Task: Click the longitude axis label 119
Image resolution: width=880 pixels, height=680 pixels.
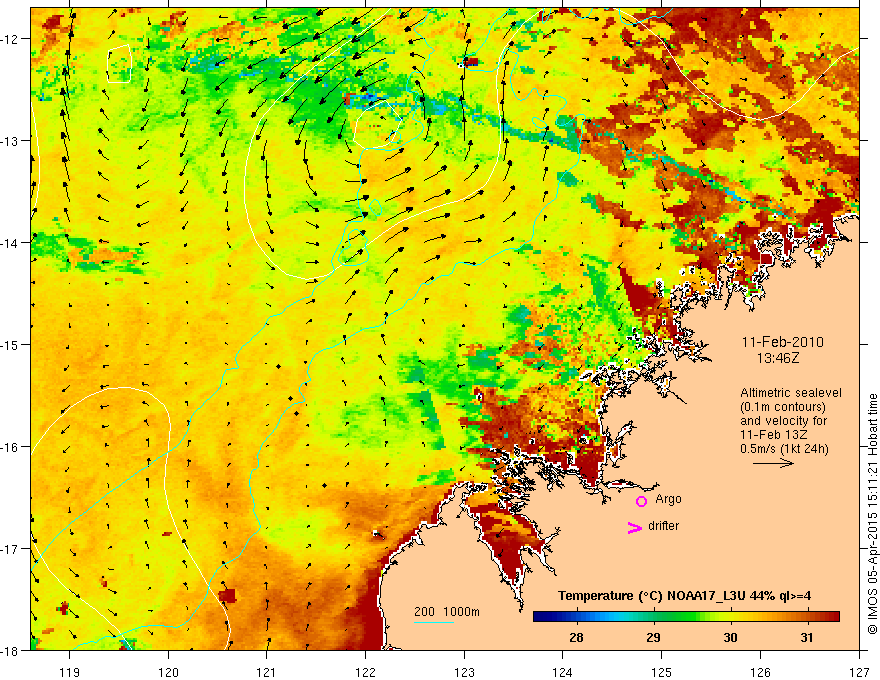Action: 70,672
